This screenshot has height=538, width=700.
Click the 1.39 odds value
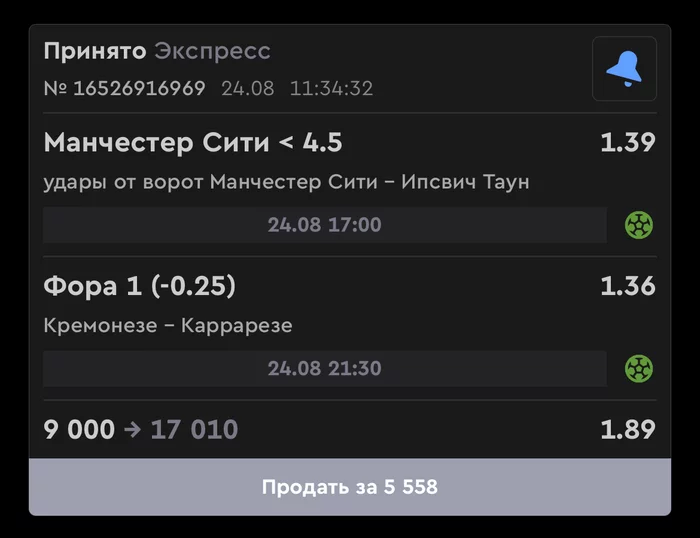627,143
